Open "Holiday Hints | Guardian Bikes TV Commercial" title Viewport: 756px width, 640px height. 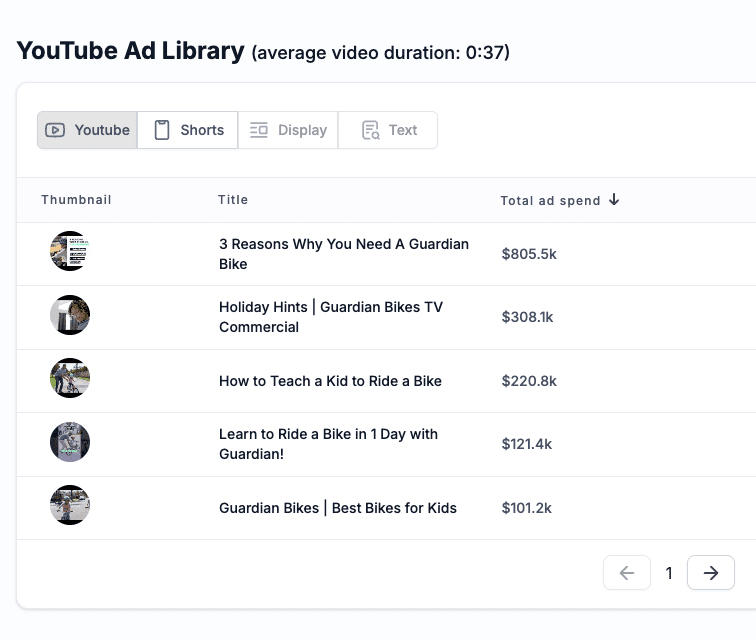(x=331, y=317)
